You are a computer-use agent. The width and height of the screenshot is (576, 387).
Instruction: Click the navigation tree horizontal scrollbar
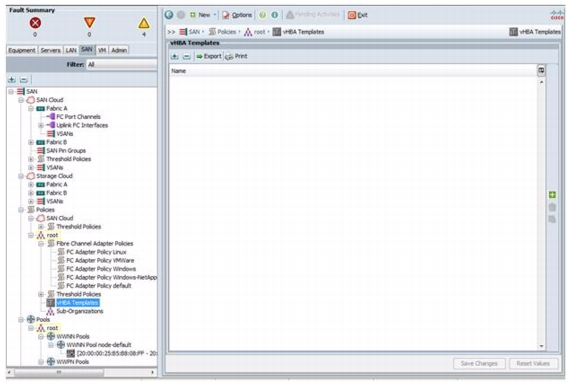point(59,372)
